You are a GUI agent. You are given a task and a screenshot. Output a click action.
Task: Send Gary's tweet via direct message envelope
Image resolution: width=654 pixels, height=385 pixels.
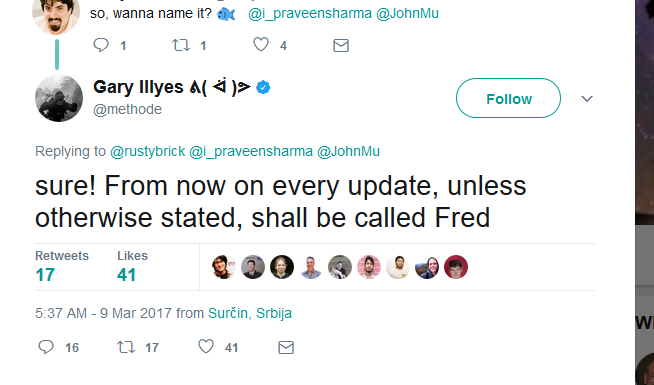286,347
